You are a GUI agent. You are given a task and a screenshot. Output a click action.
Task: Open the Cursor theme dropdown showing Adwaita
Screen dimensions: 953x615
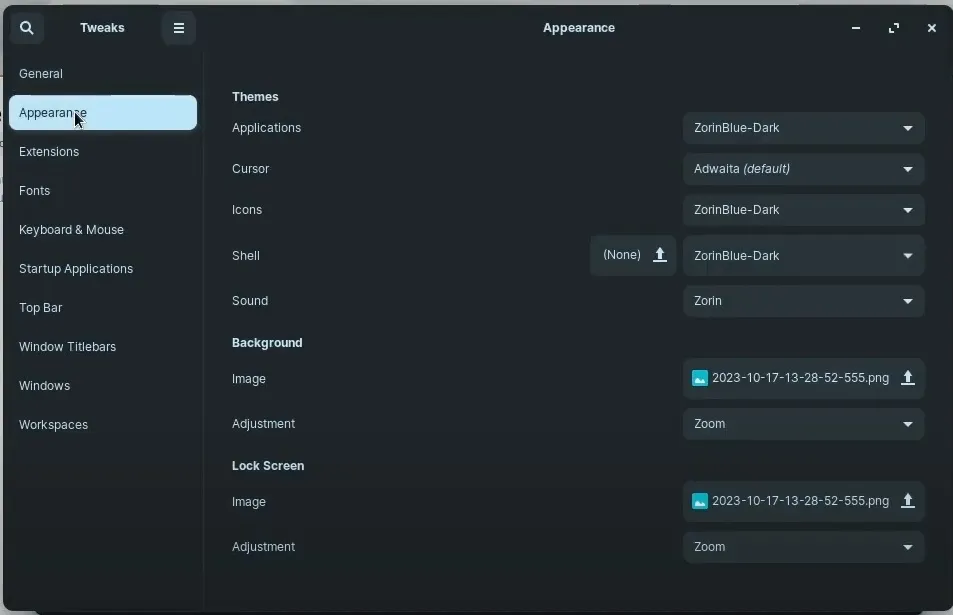(803, 169)
